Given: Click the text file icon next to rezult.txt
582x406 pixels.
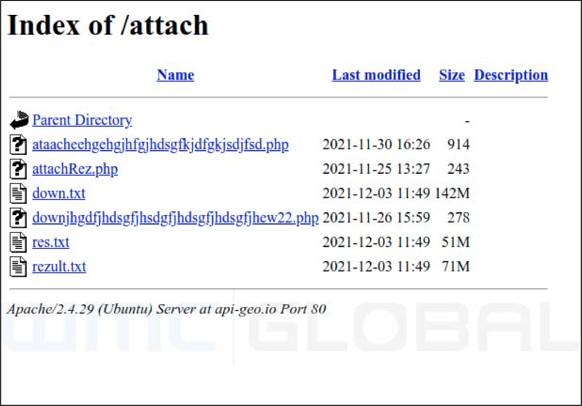Looking at the screenshot, I should pos(18,266).
